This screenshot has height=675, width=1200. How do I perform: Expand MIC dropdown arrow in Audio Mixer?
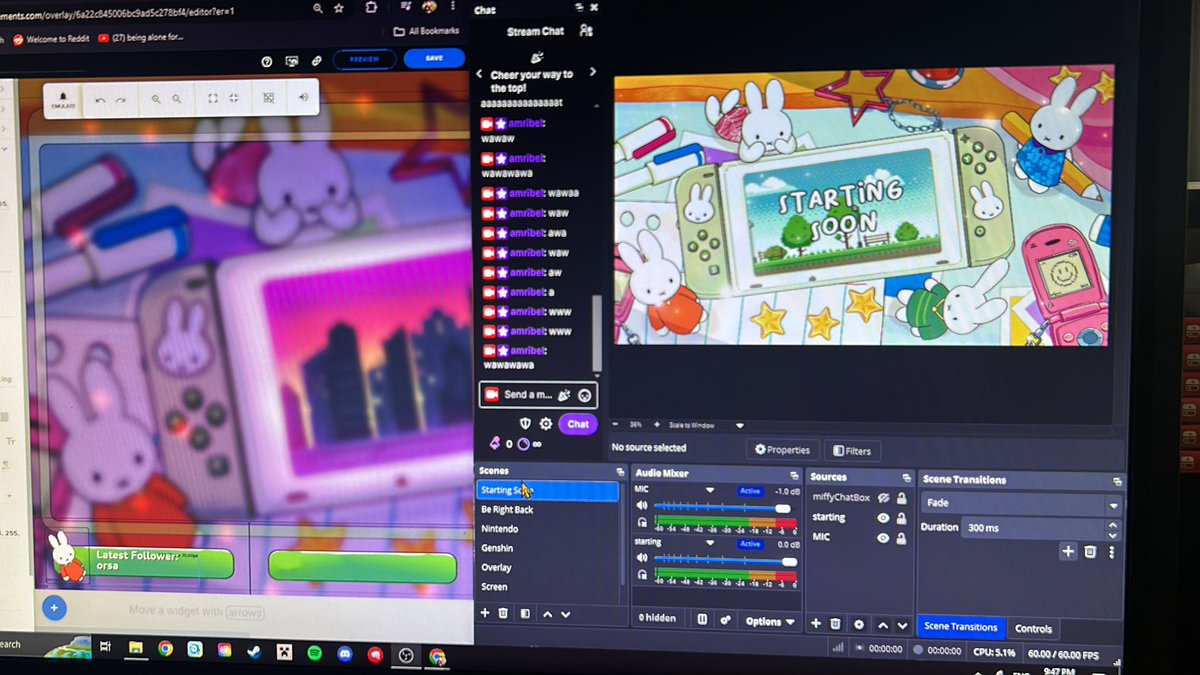click(x=710, y=490)
